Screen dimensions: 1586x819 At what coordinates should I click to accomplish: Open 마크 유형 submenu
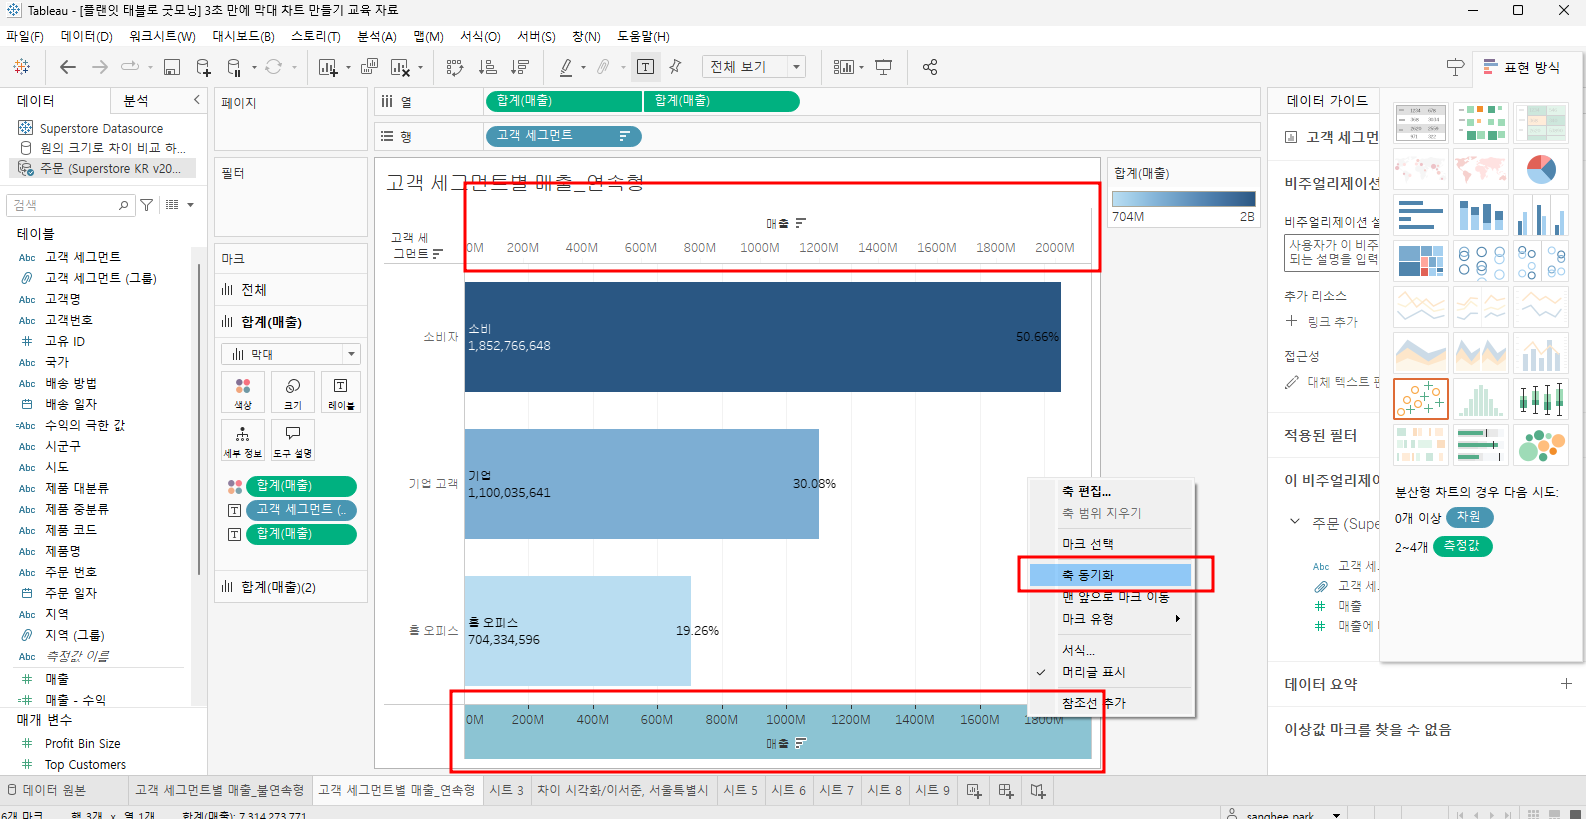pyautogui.click(x=1112, y=619)
